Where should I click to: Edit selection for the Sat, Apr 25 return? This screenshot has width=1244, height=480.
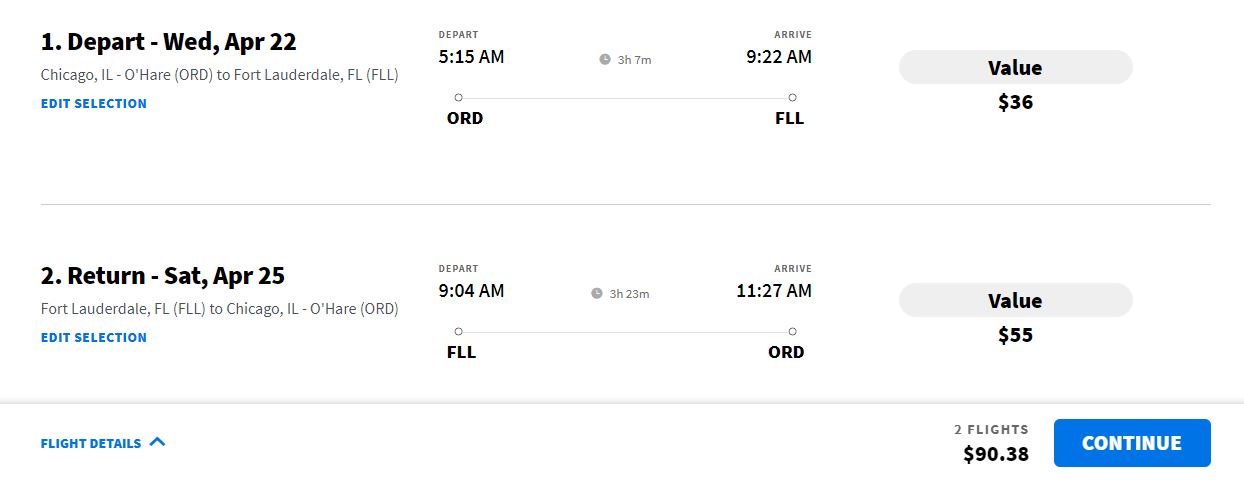(94, 338)
